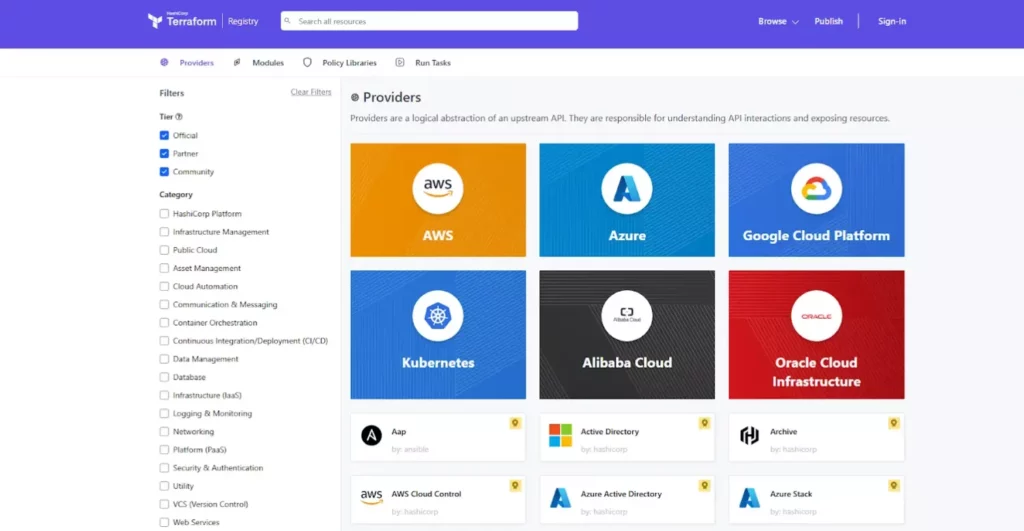Select the Alibaba Cloud provider tile
The height and width of the screenshot is (531, 1024).
[x=627, y=334]
